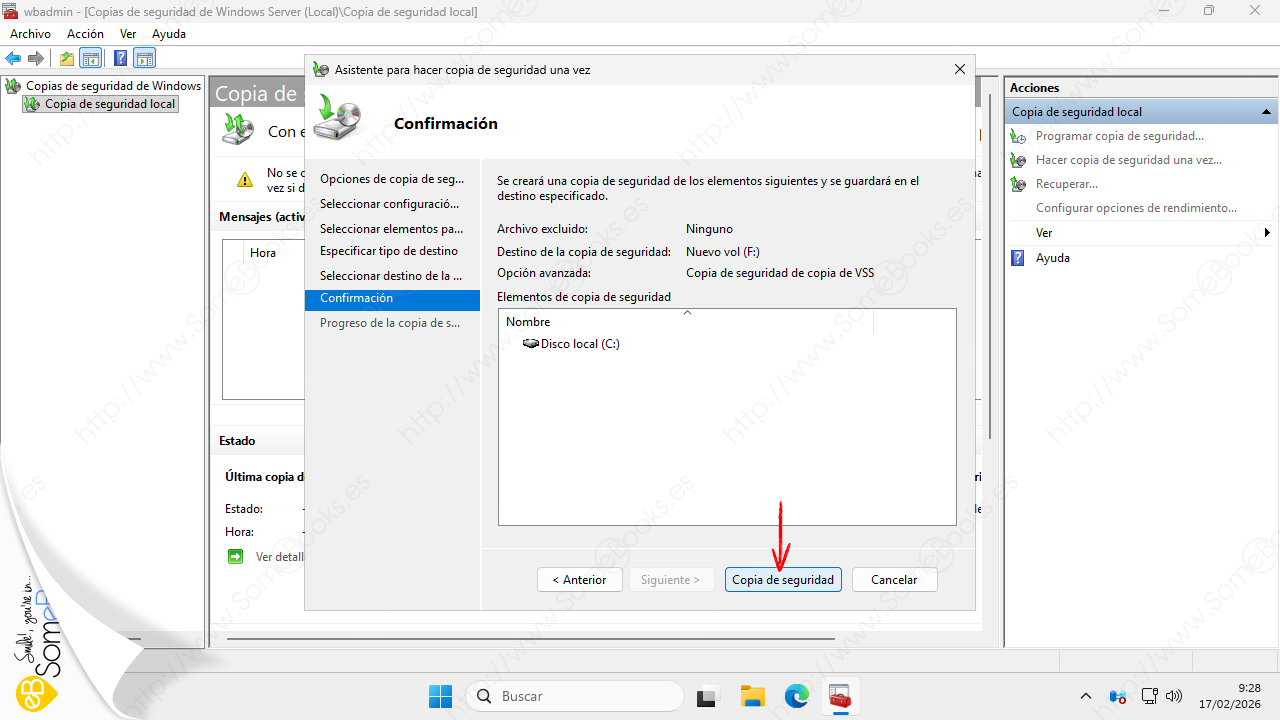Open the Acción menu
Viewport: 1280px width, 720px height.
pyautogui.click(x=85, y=34)
